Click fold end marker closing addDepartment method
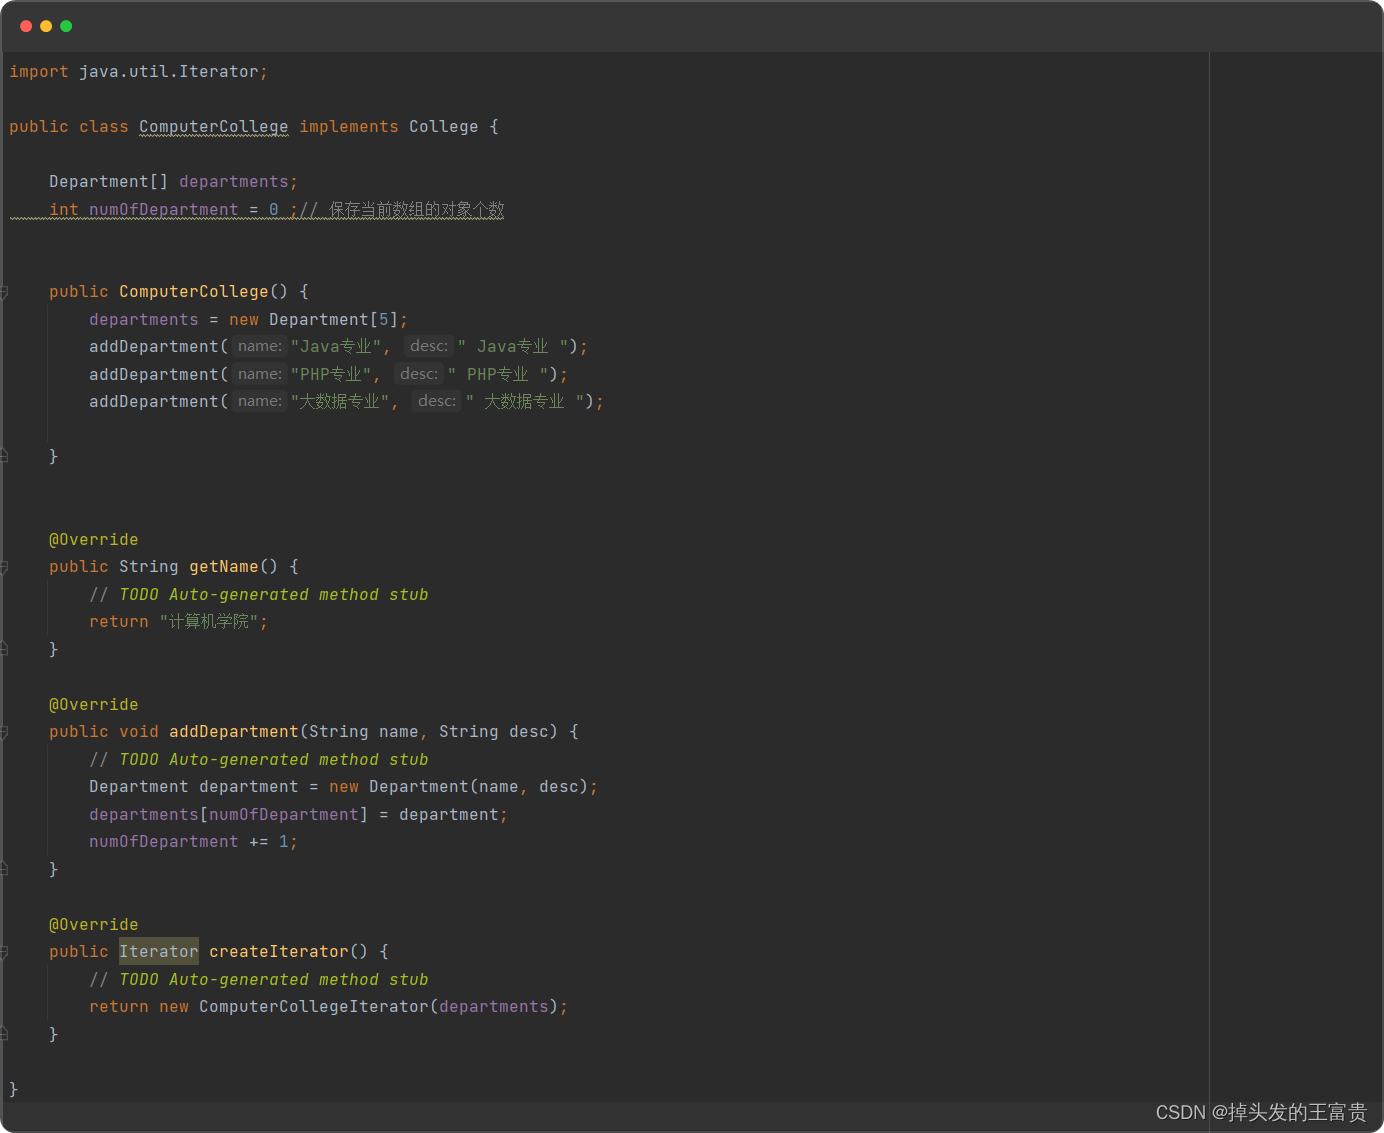The image size is (1384, 1133). (x=4, y=869)
